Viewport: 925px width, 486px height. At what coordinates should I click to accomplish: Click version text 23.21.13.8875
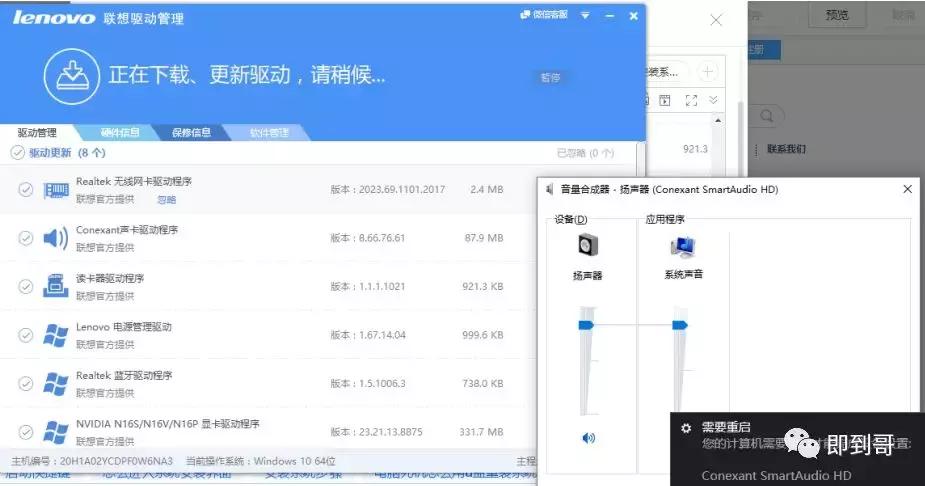391,432
